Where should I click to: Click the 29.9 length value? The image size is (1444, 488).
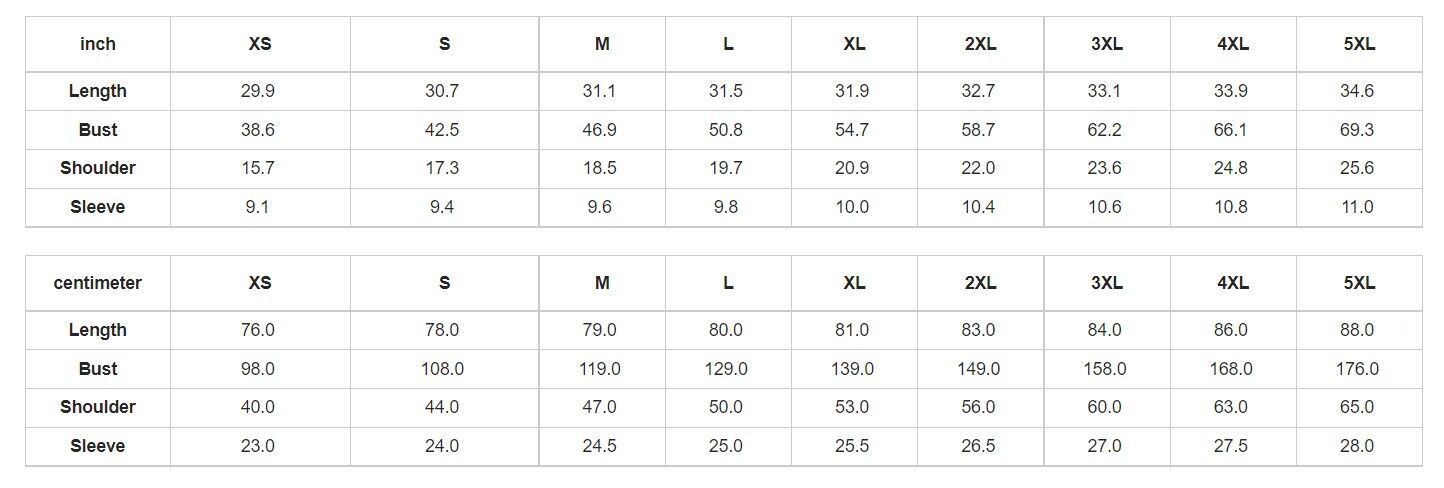tap(258, 91)
